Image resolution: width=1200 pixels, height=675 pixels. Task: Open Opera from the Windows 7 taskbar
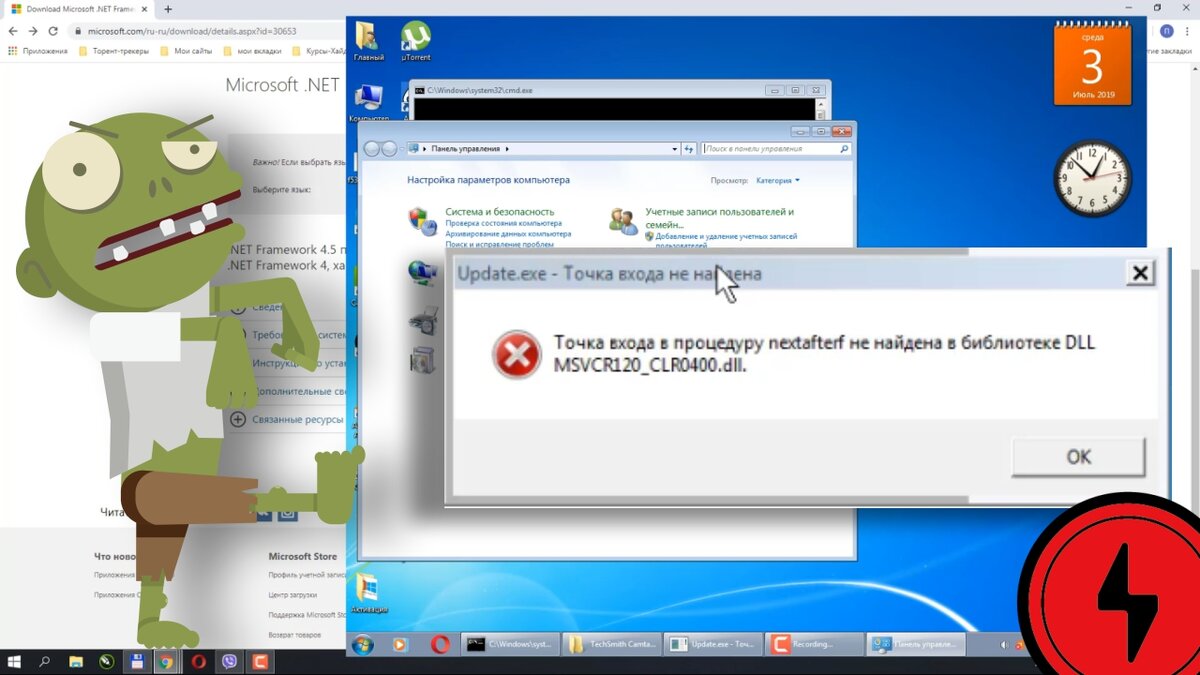pyautogui.click(x=438, y=644)
